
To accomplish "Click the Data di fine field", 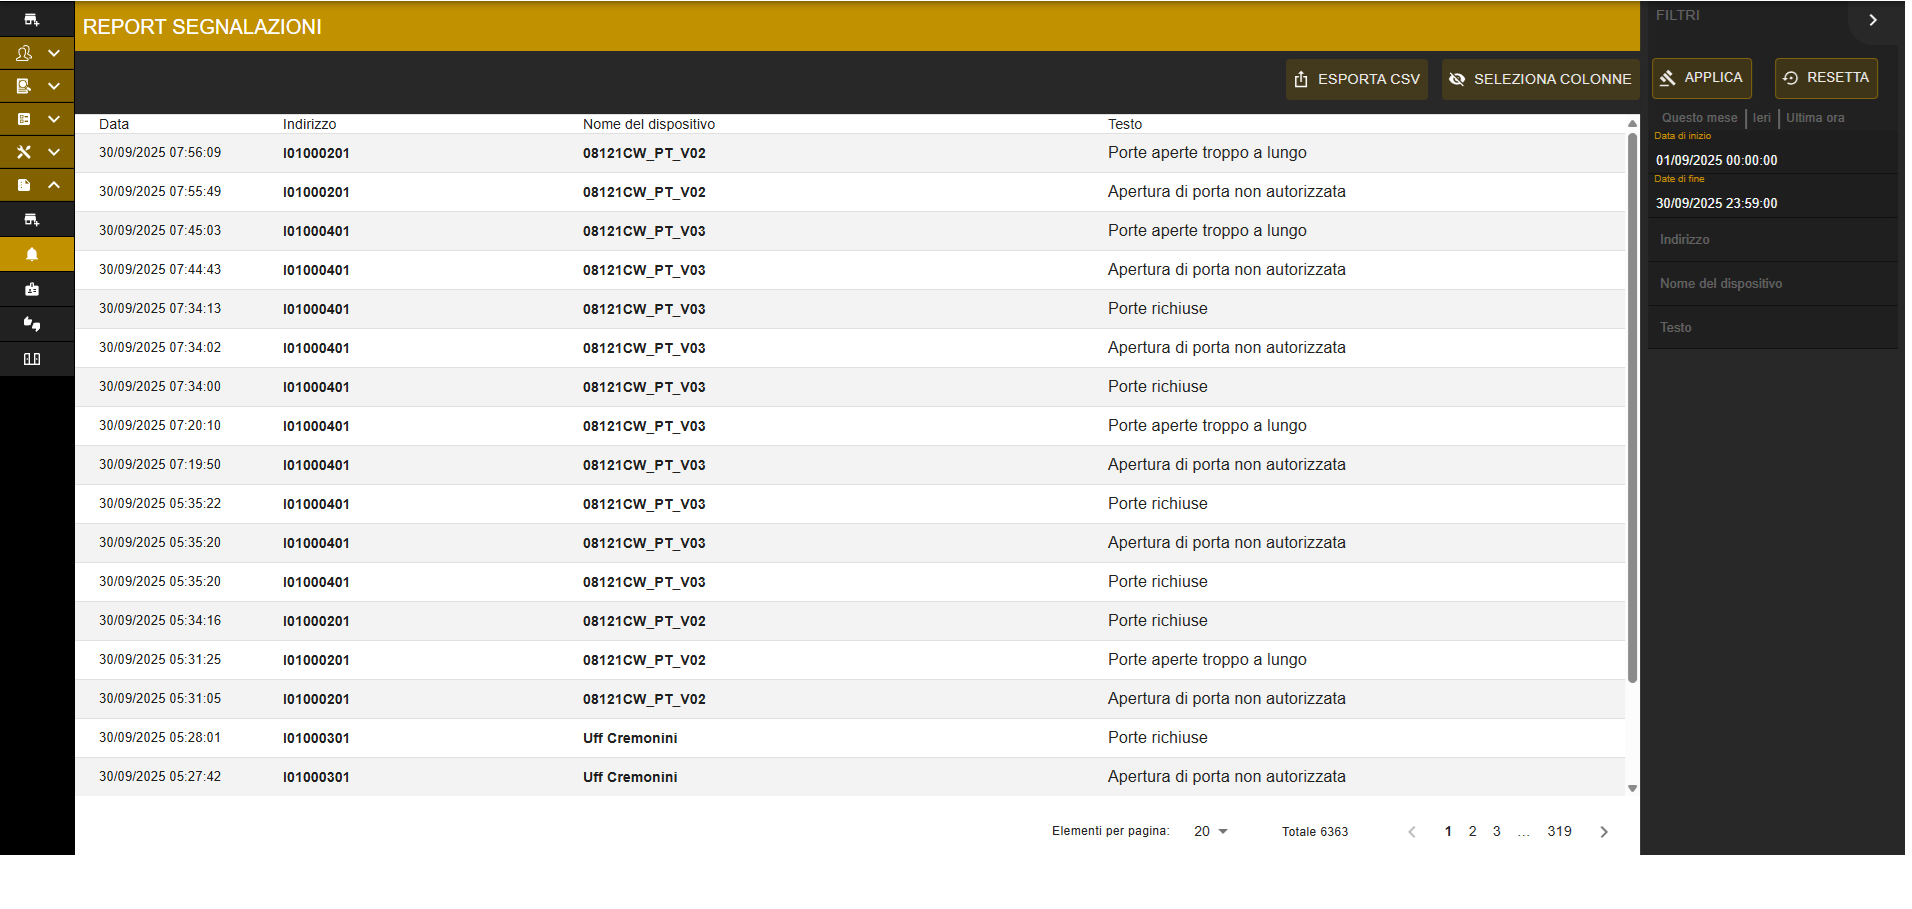I will [x=1773, y=196].
